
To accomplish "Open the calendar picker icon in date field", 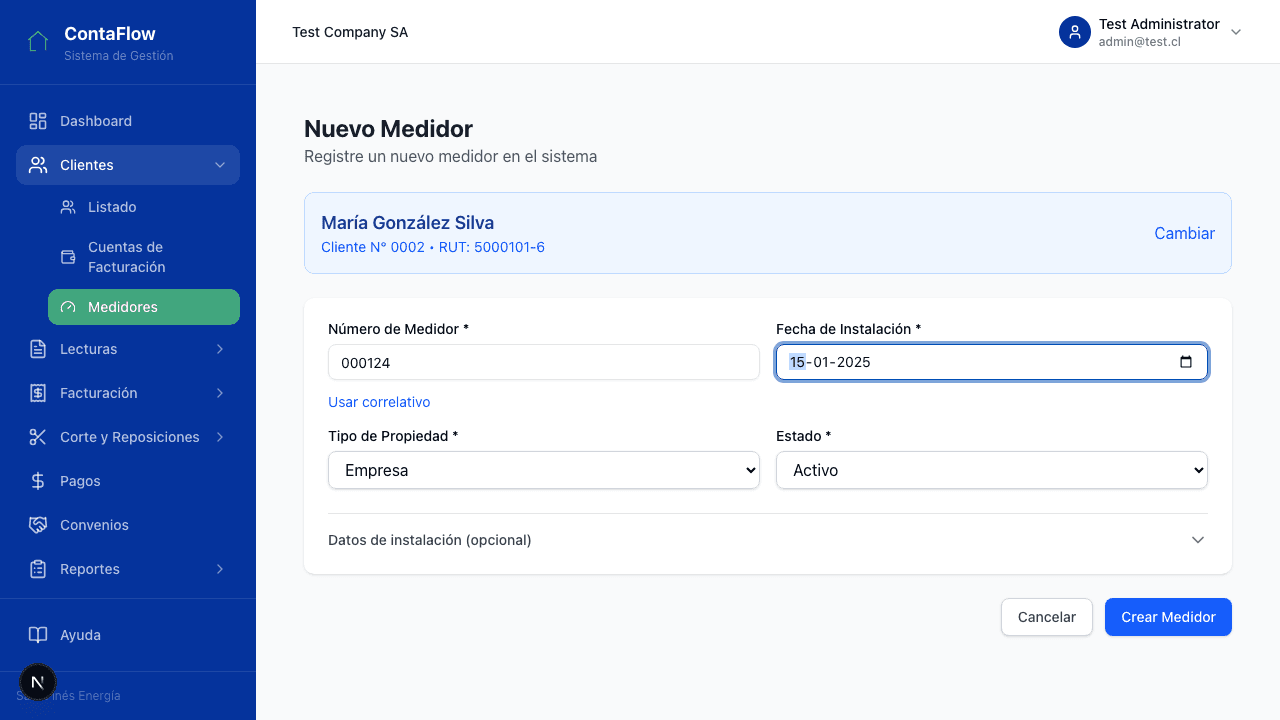I will (x=1186, y=362).
